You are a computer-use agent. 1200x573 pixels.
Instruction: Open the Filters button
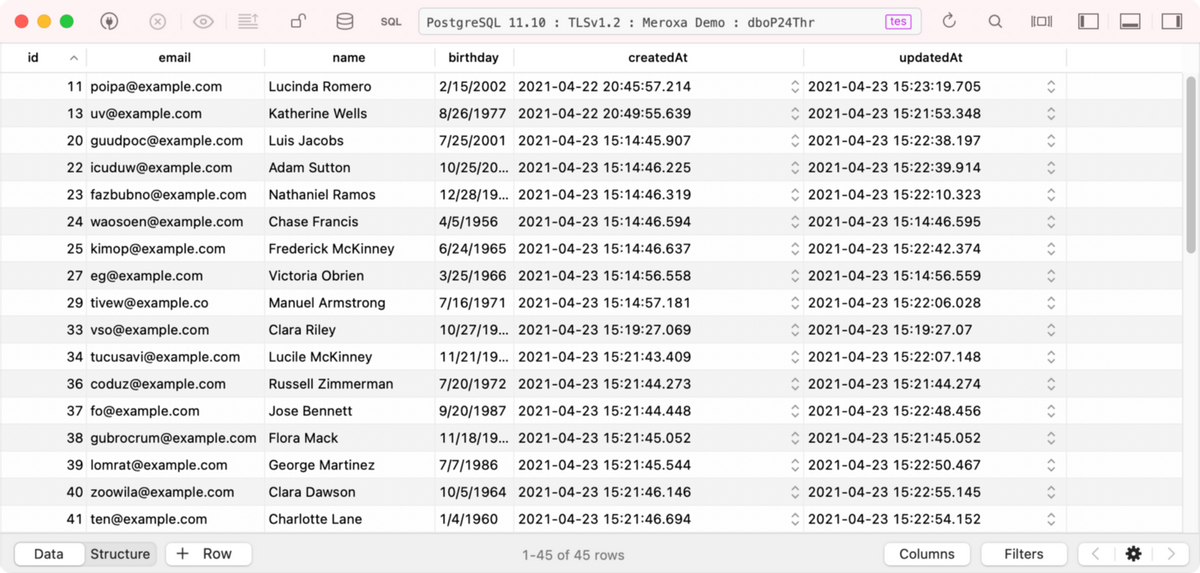point(1023,554)
